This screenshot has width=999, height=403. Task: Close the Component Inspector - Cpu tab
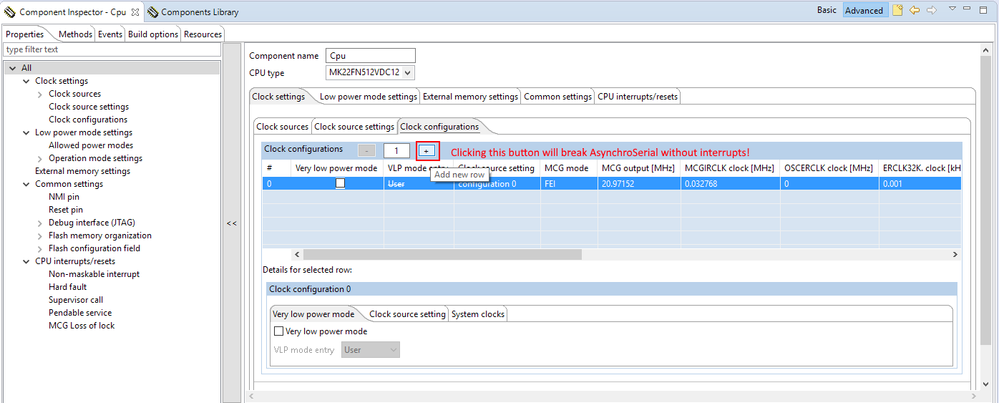coord(135,11)
